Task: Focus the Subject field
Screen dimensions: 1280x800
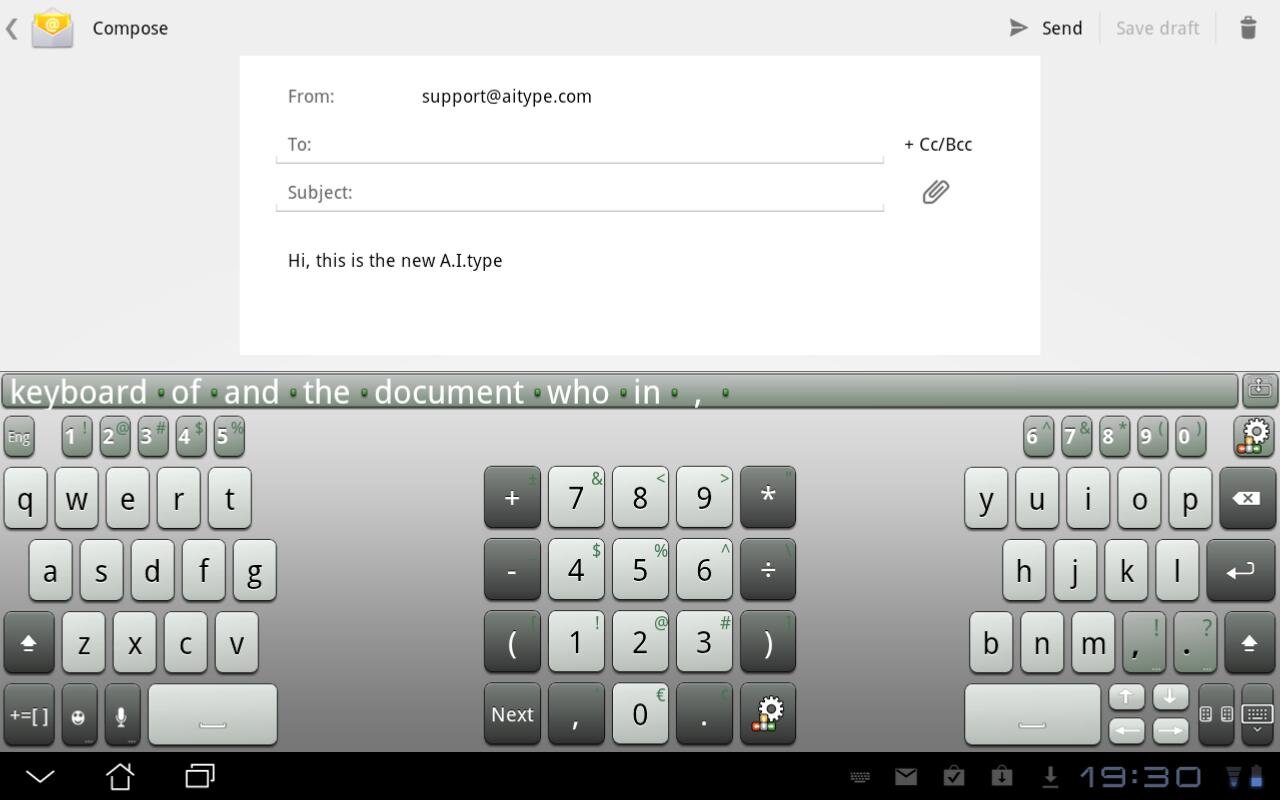Action: pyautogui.click(x=580, y=192)
